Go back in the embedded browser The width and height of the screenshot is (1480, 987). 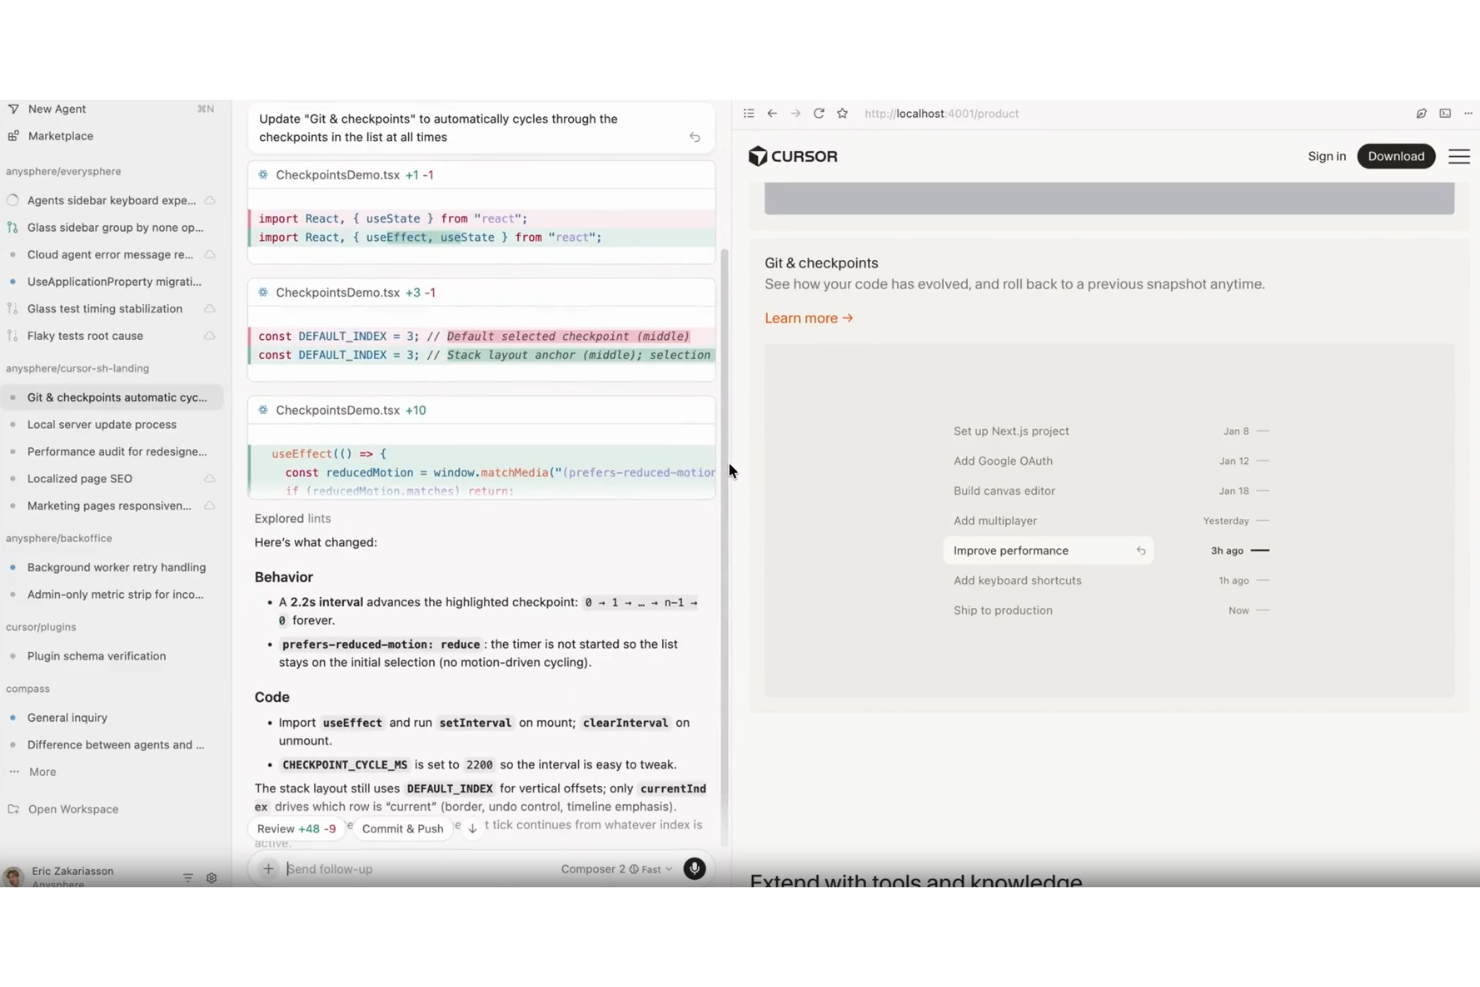pos(772,114)
